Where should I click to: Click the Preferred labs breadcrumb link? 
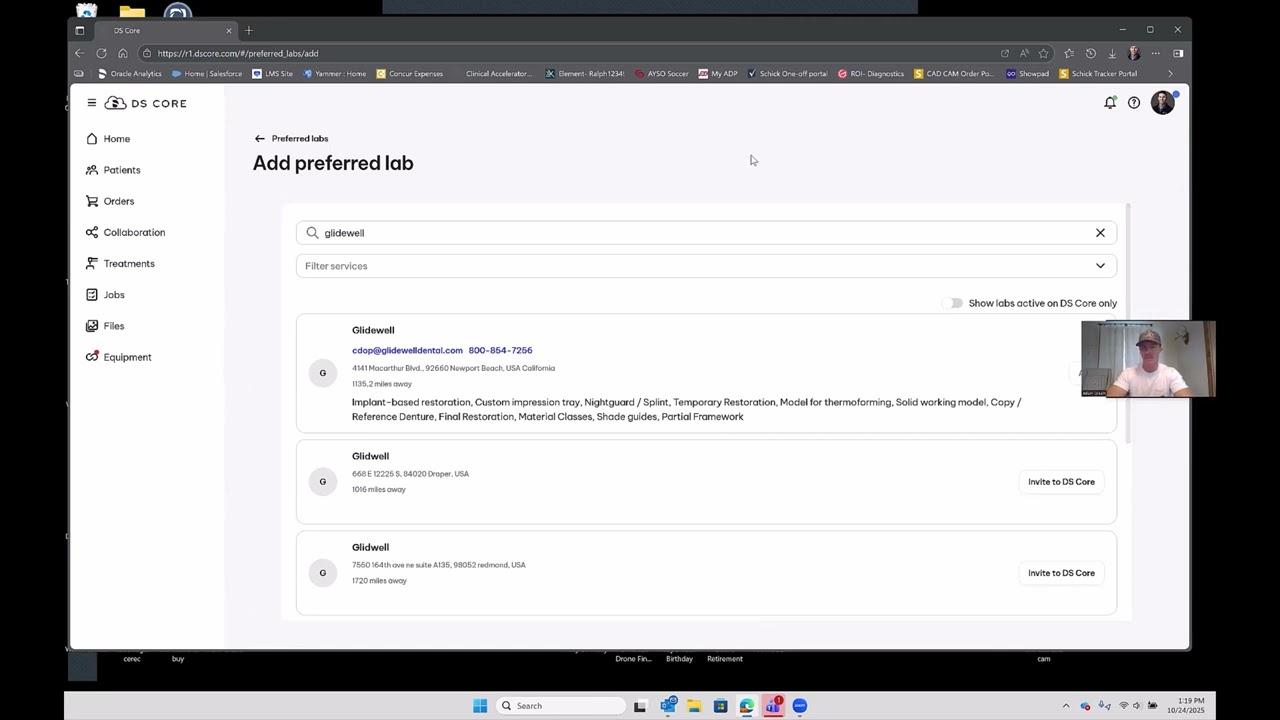tap(300, 139)
